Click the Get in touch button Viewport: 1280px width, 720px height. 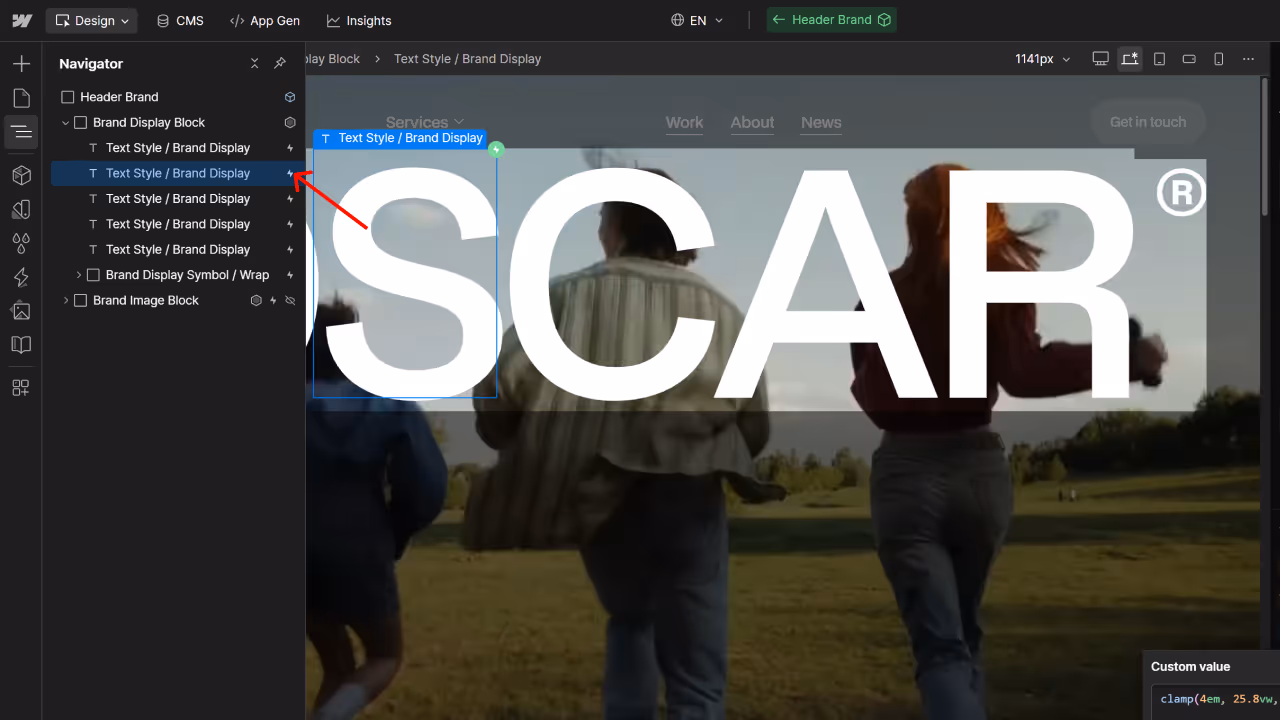1148,122
